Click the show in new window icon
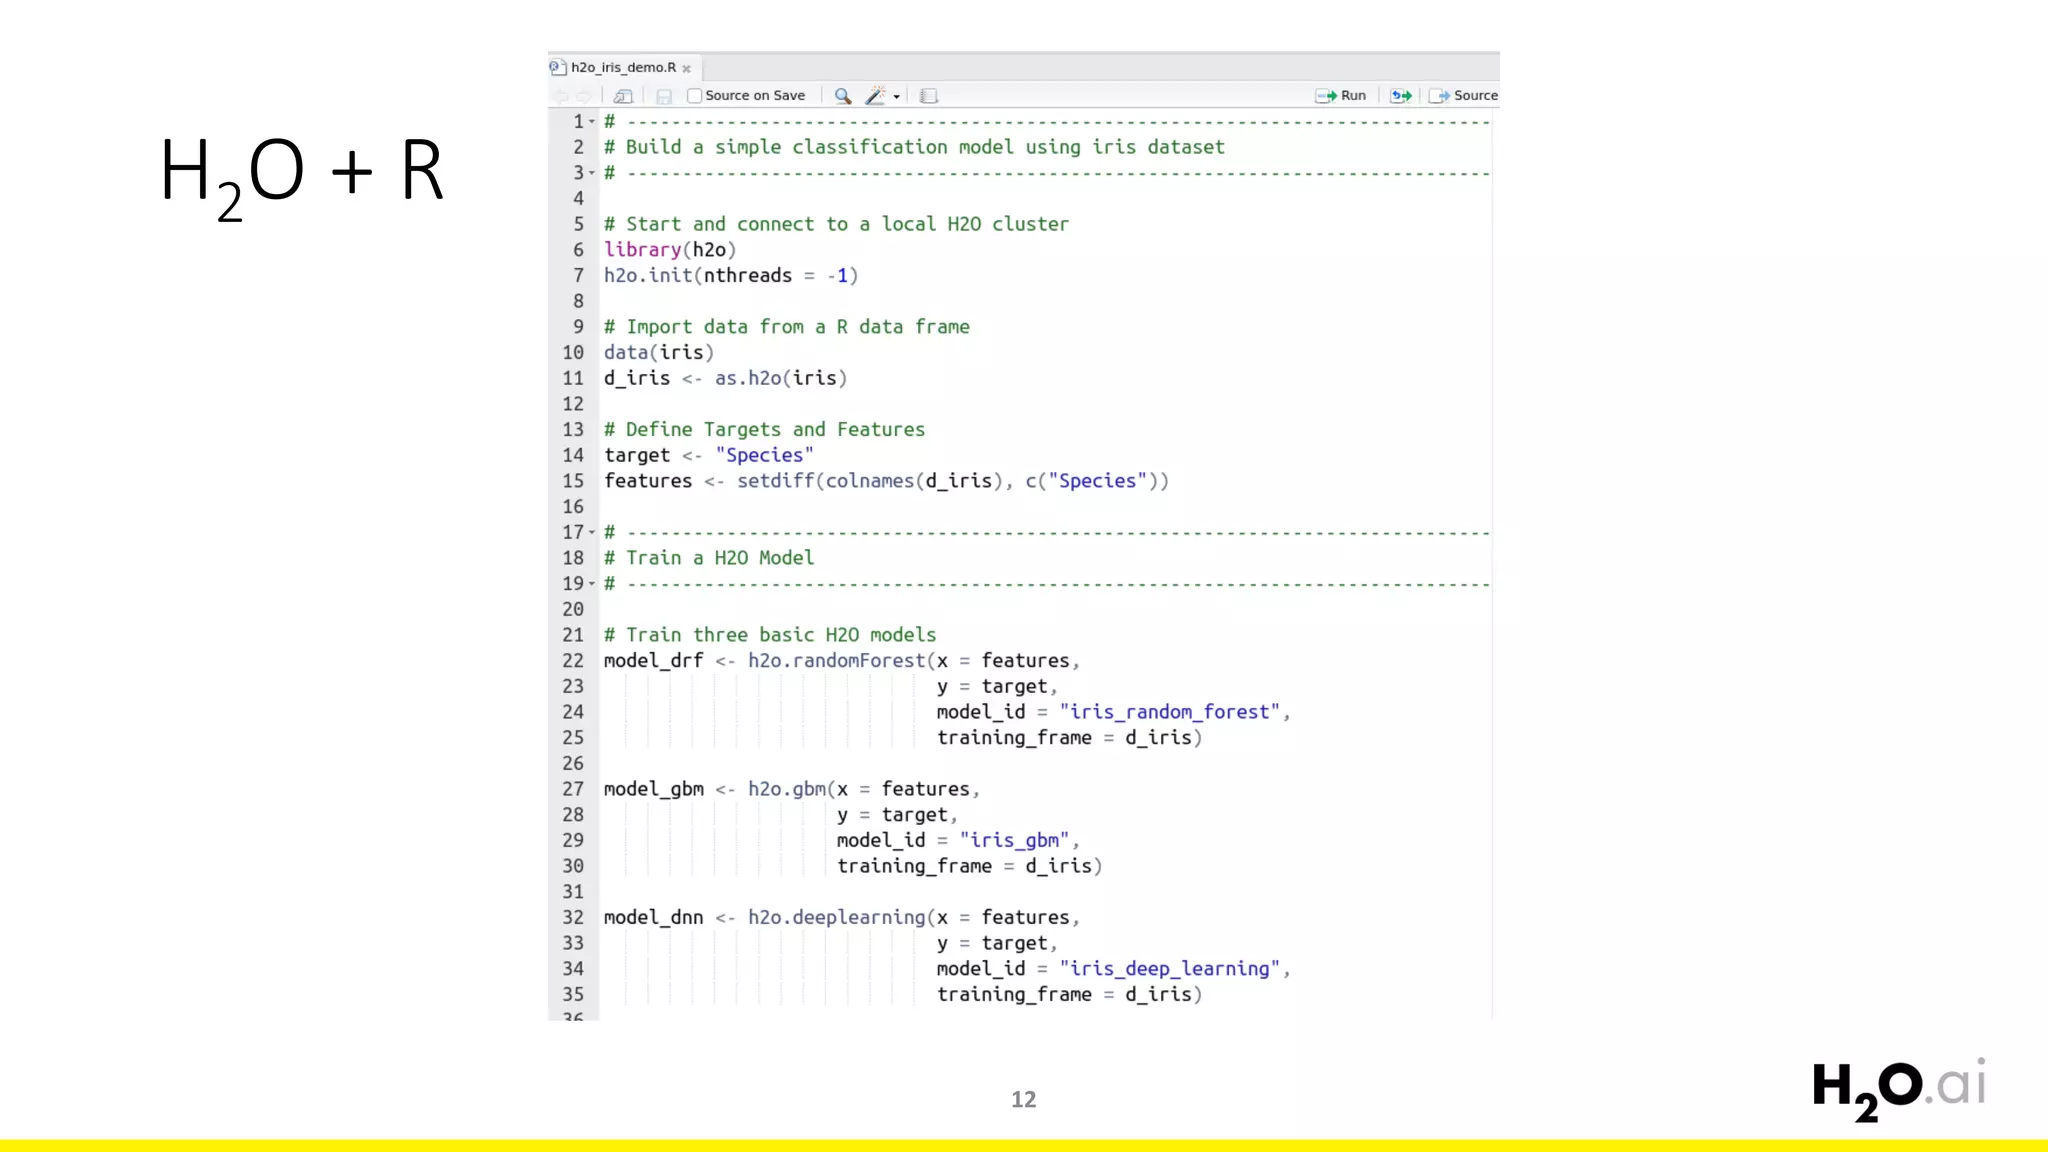This screenshot has height=1152, width=2048. click(x=623, y=96)
